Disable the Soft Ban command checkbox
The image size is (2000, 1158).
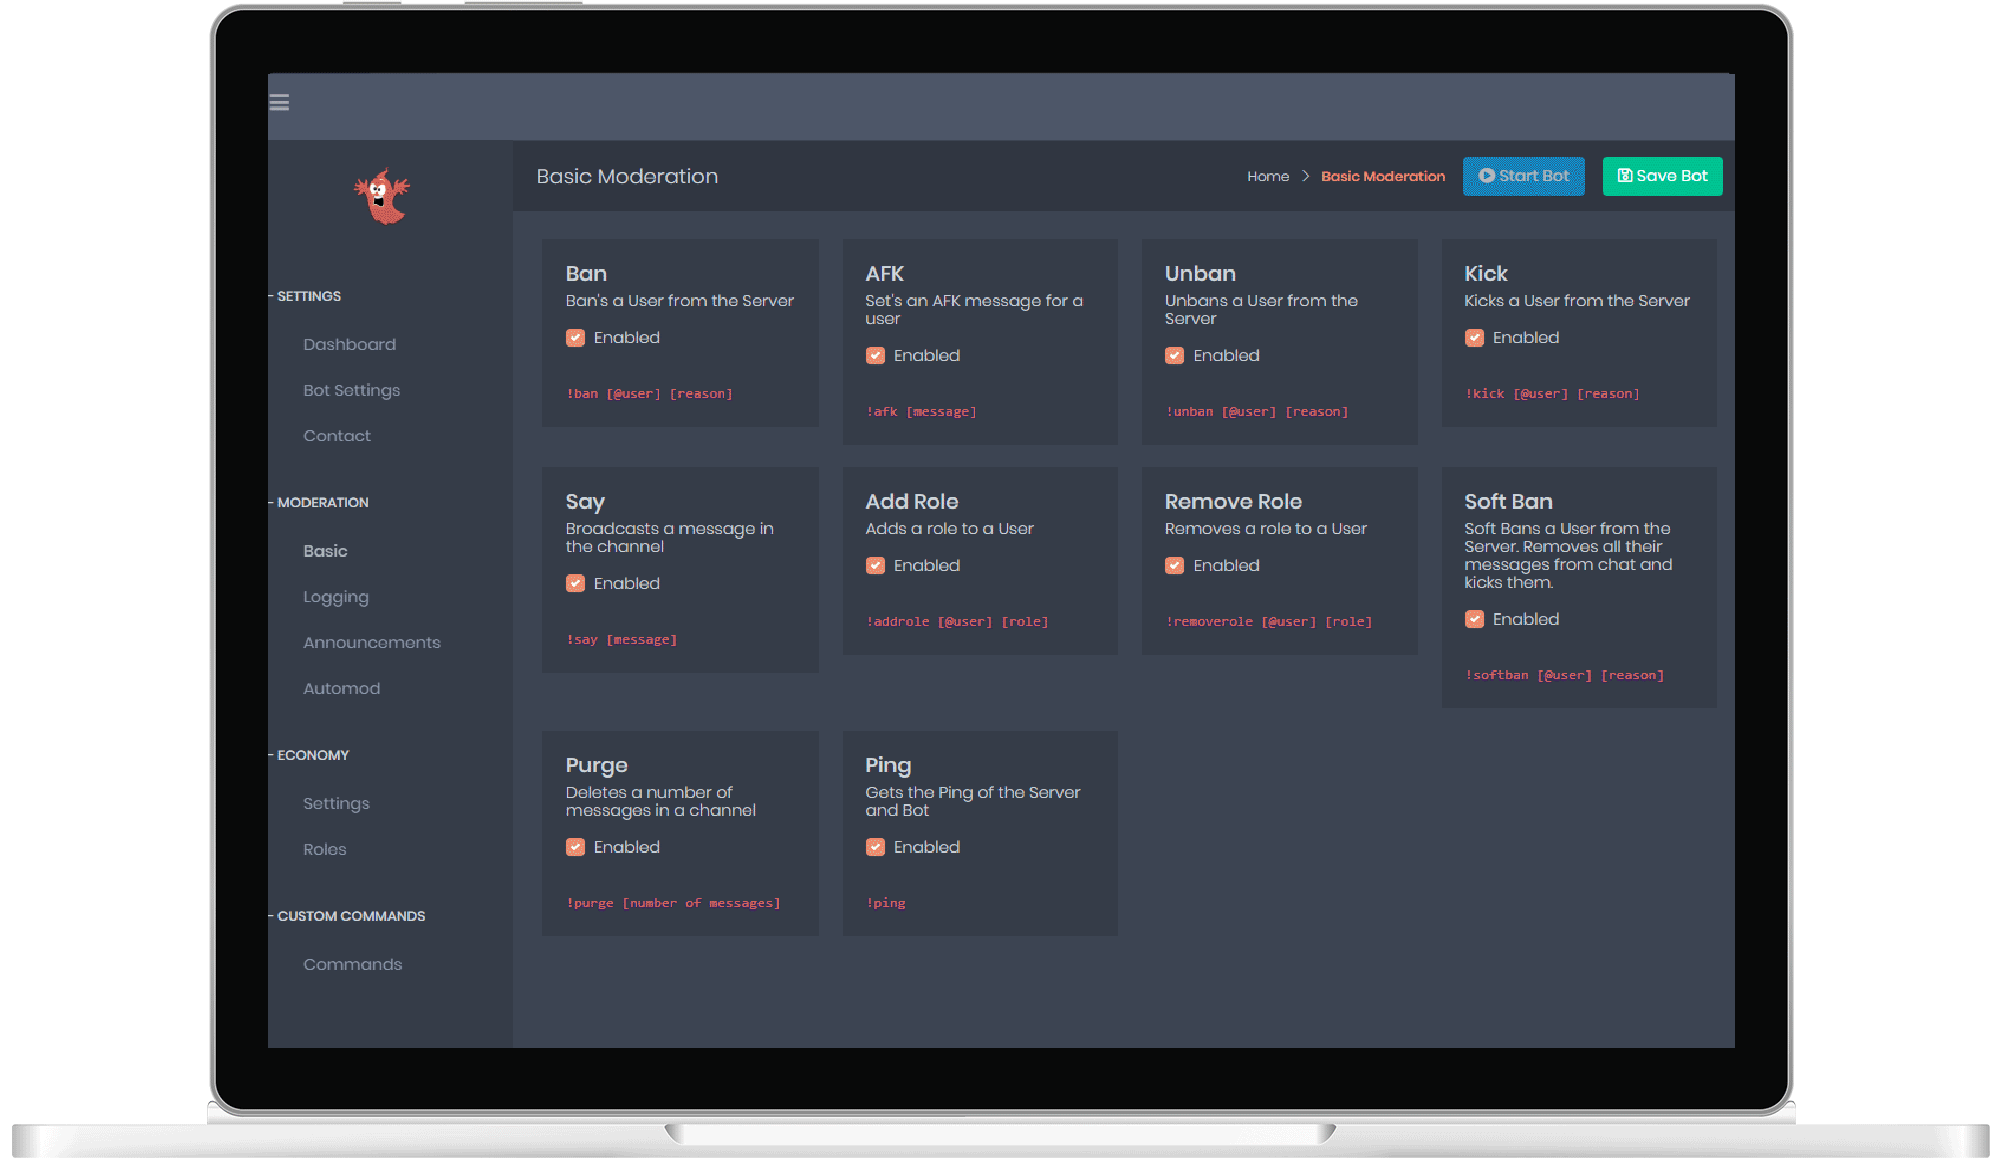[x=1474, y=620]
